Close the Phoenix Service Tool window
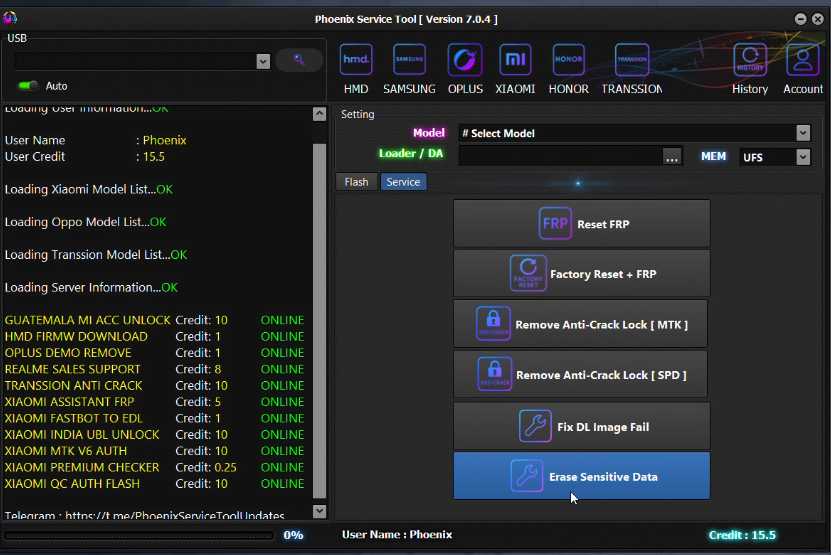The height and width of the screenshot is (555, 831). [x=818, y=19]
